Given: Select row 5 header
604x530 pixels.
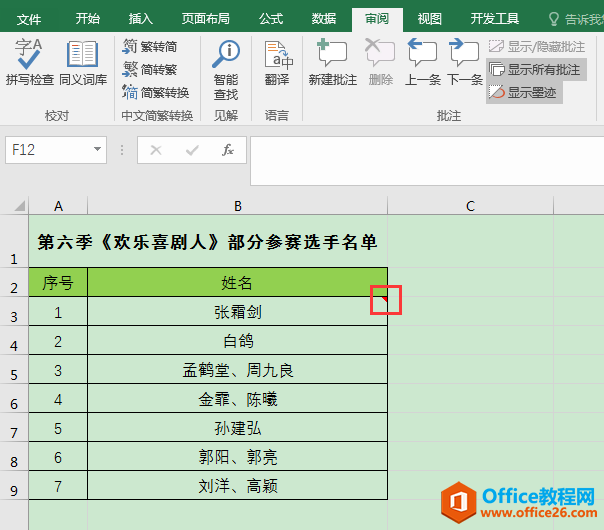Looking at the screenshot, I should click(x=14, y=369).
